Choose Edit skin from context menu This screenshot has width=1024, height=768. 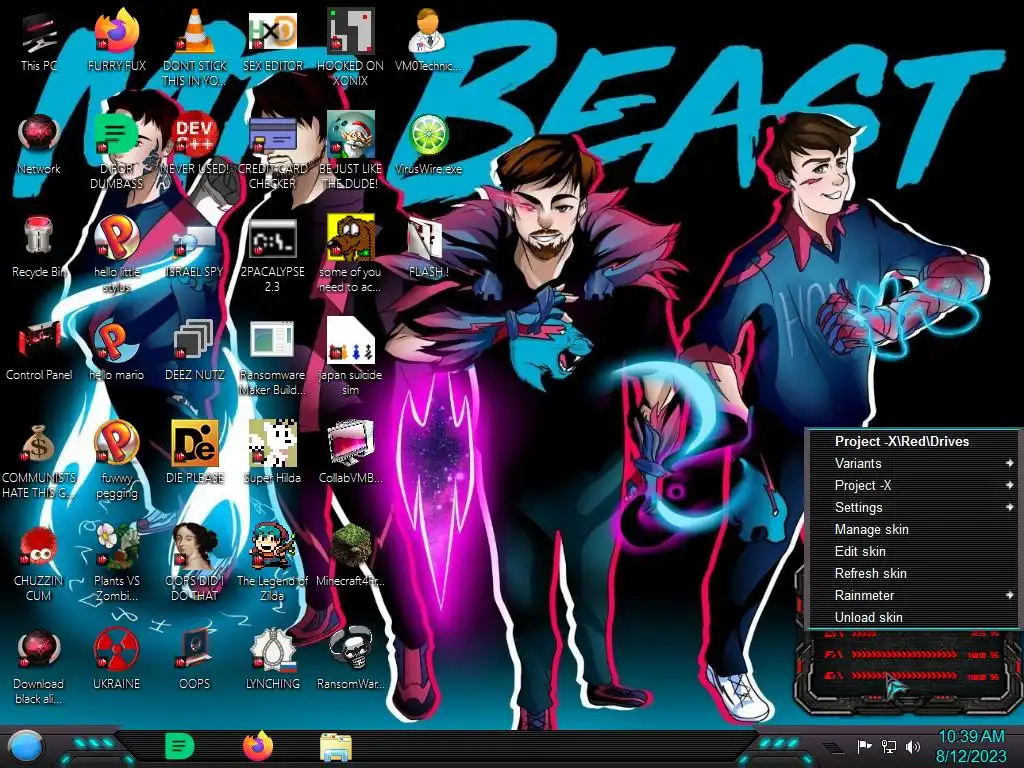pyautogui.click(x=914, y=551)
